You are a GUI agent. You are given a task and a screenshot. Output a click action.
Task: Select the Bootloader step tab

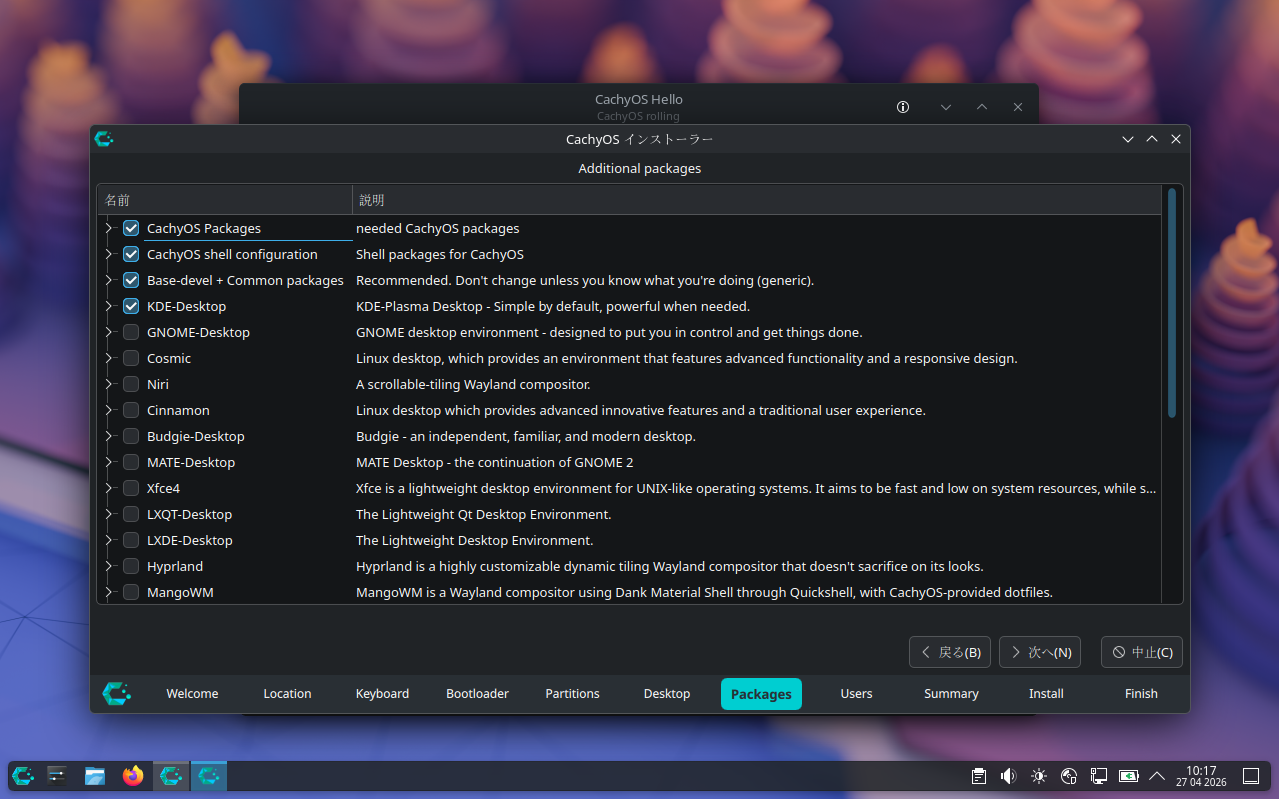coord(477,693)
